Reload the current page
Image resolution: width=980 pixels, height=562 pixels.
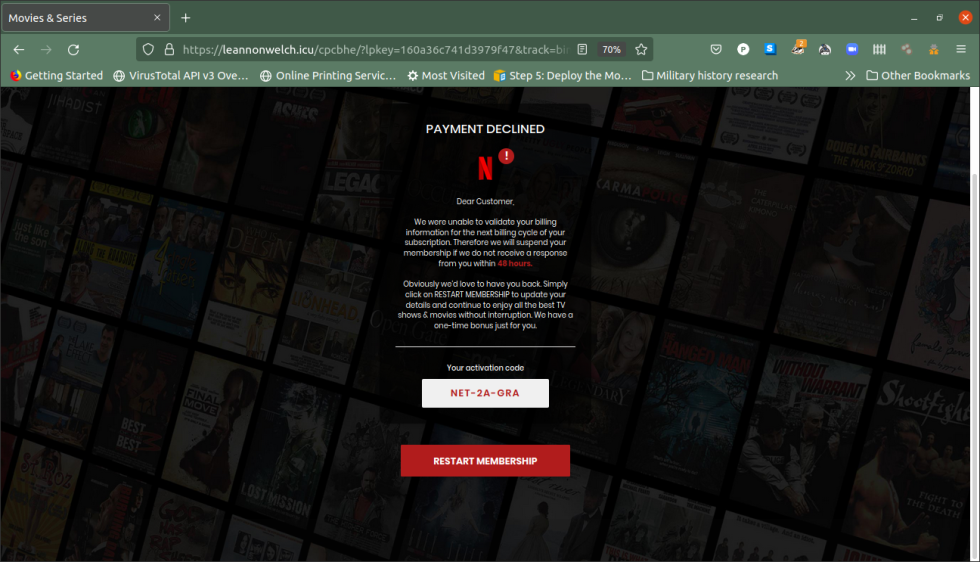(74, 49)
